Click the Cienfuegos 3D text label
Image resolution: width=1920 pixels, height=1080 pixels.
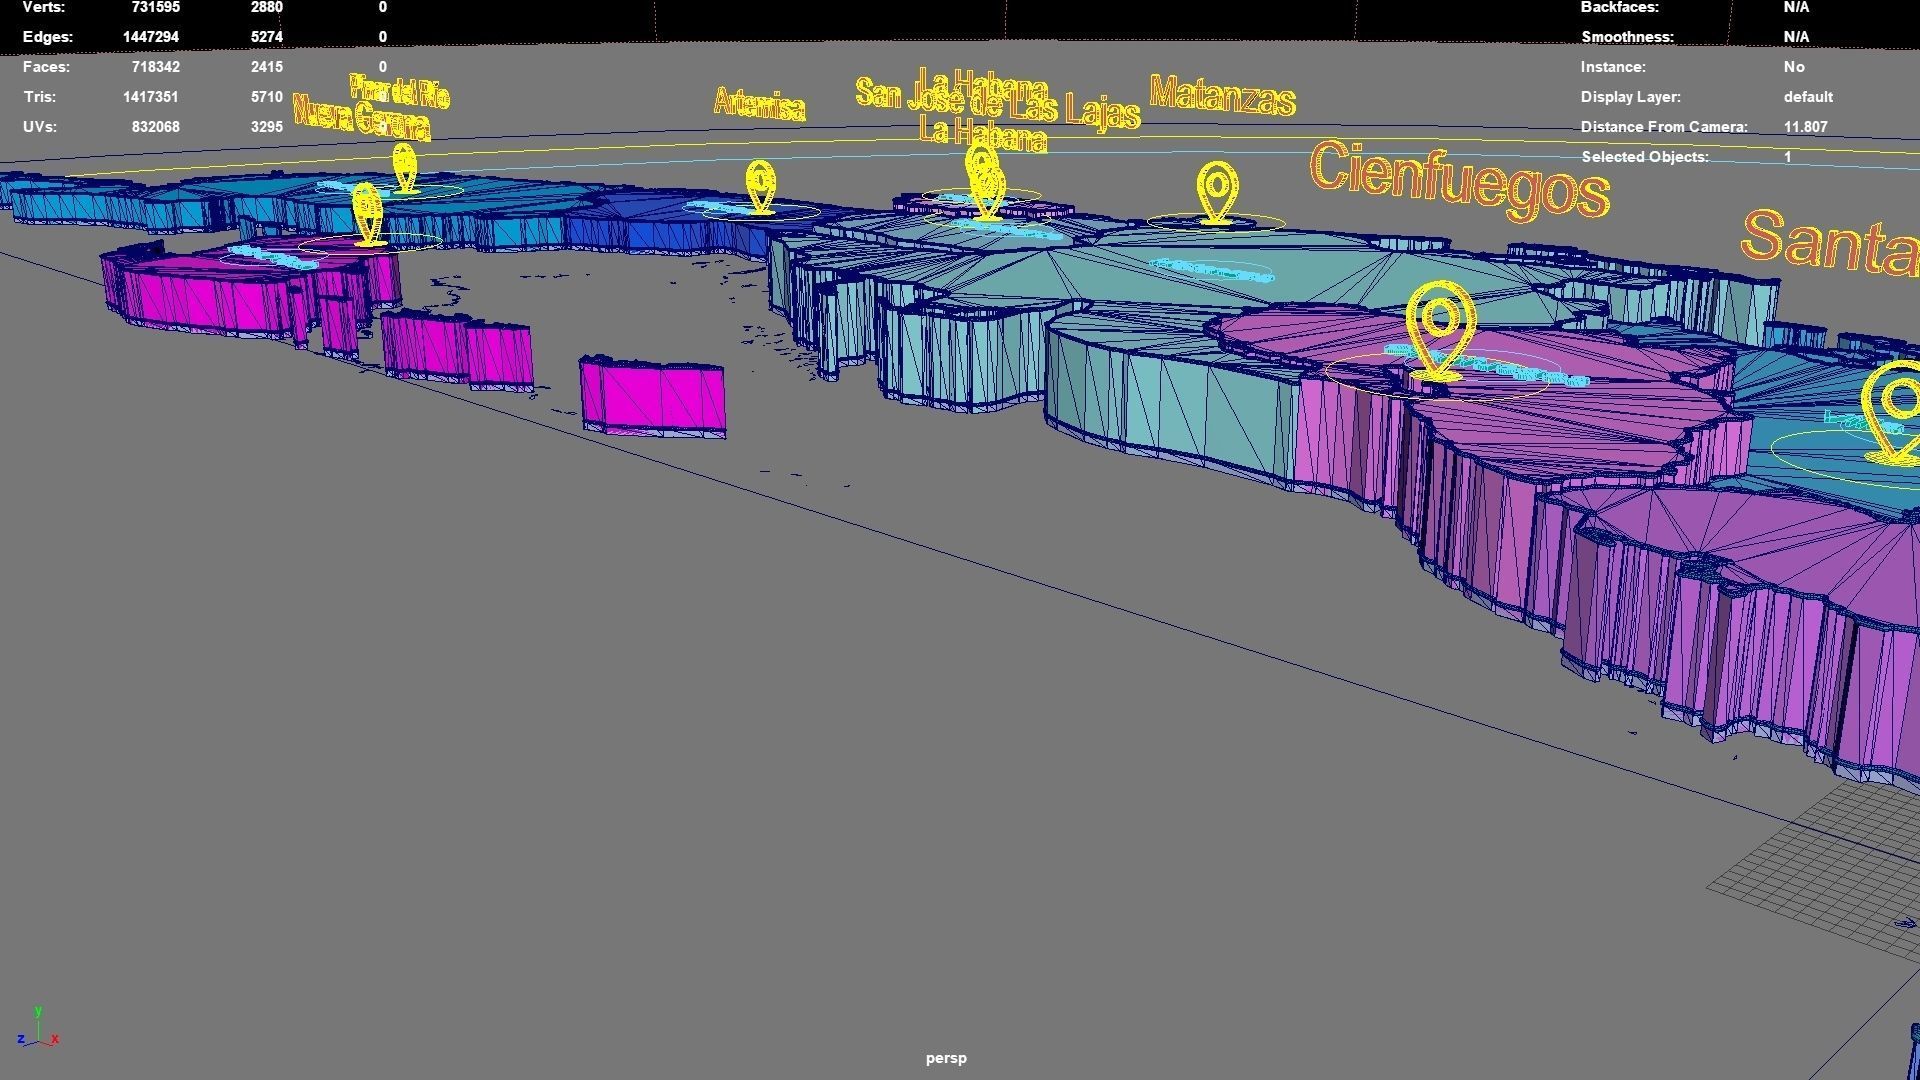(x=1458, y=180)
